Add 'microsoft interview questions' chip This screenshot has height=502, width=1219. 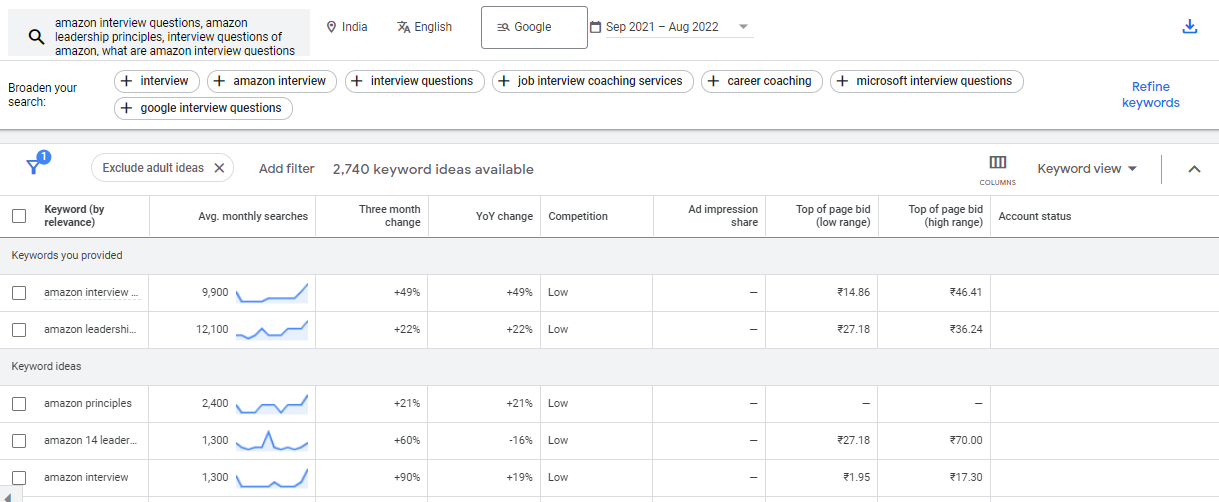point(927,81)
